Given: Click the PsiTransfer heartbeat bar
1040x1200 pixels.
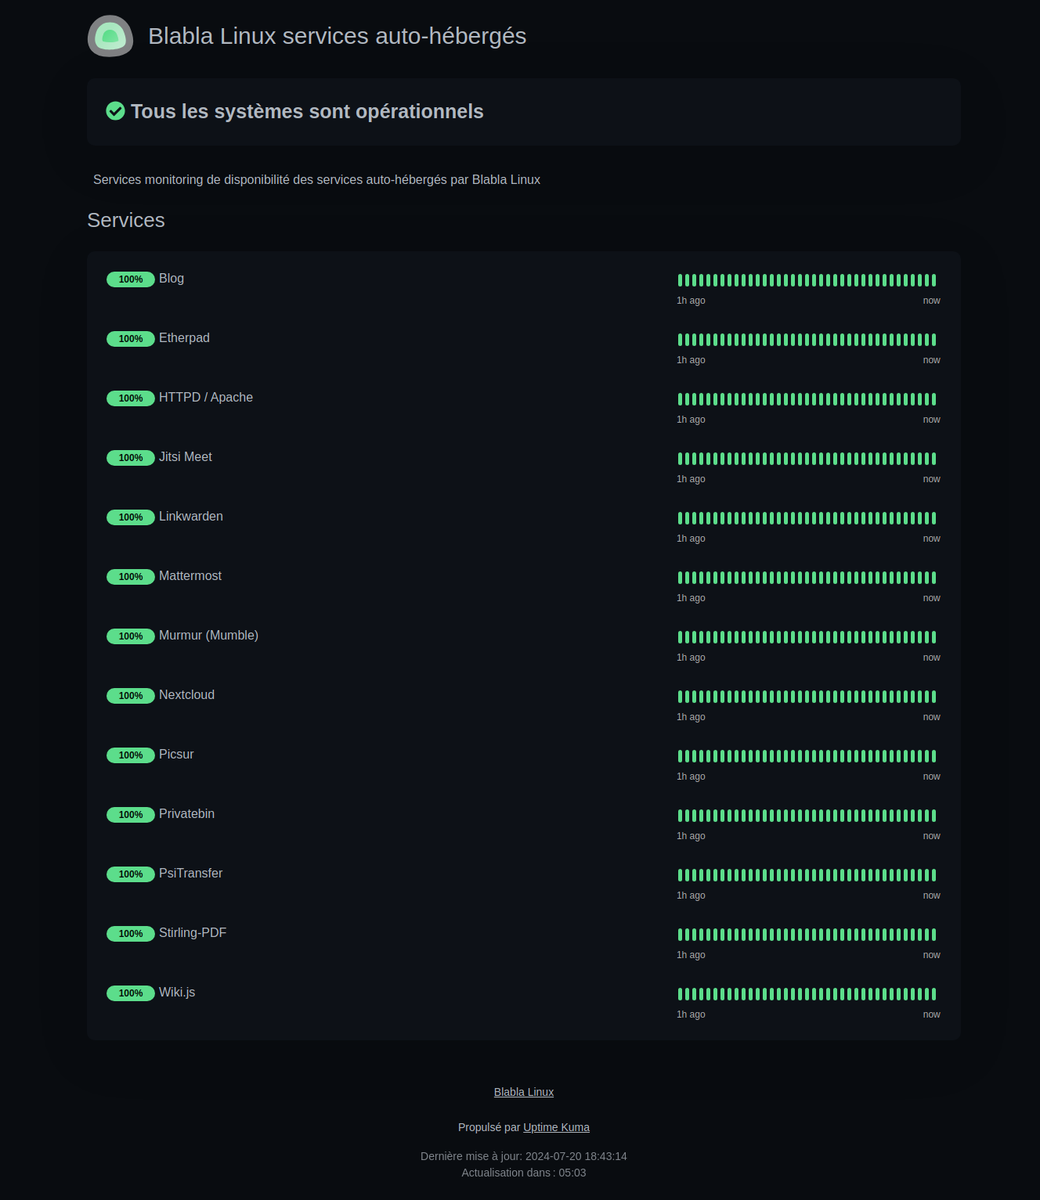Looking at the screenshot, I should click(x=807, y=875).
